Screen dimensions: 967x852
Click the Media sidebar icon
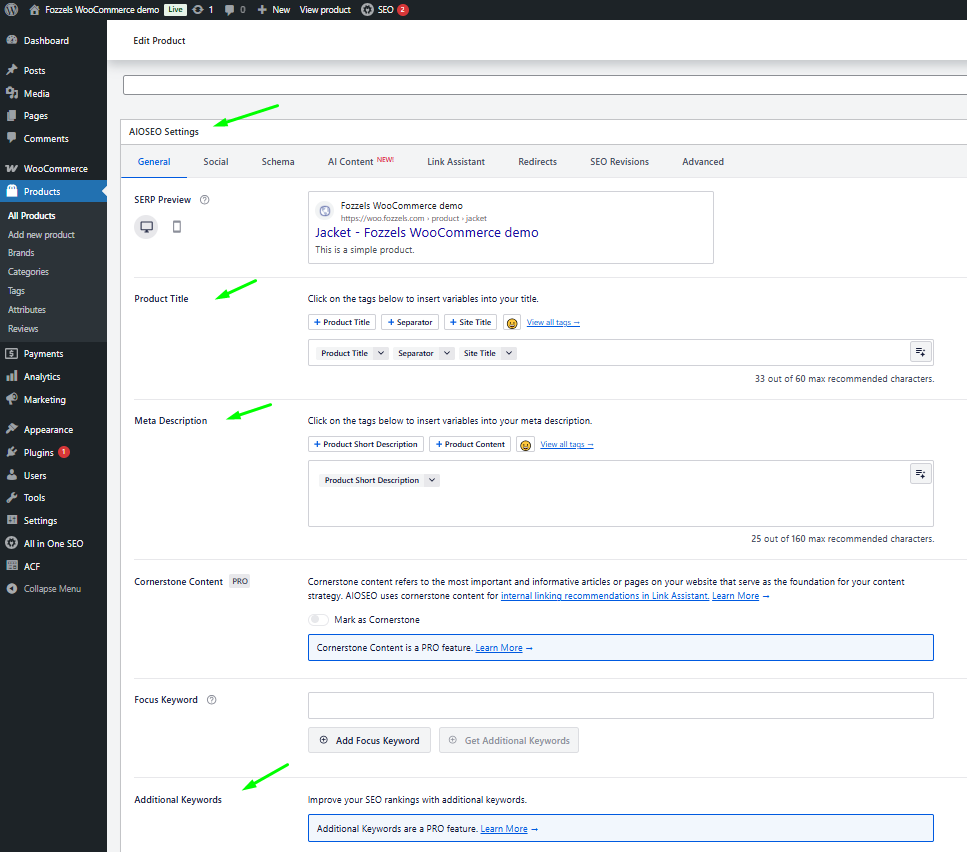(x=12, y=93)
